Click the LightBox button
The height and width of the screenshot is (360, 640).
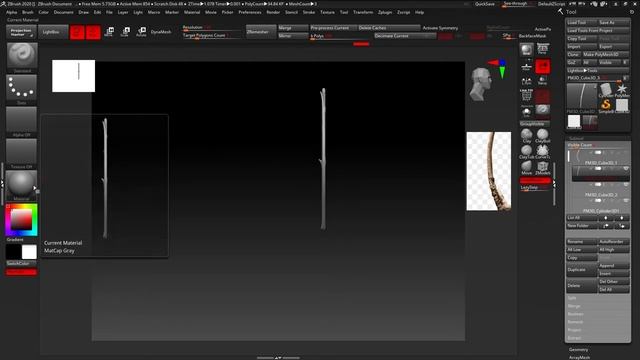[53, 32]
